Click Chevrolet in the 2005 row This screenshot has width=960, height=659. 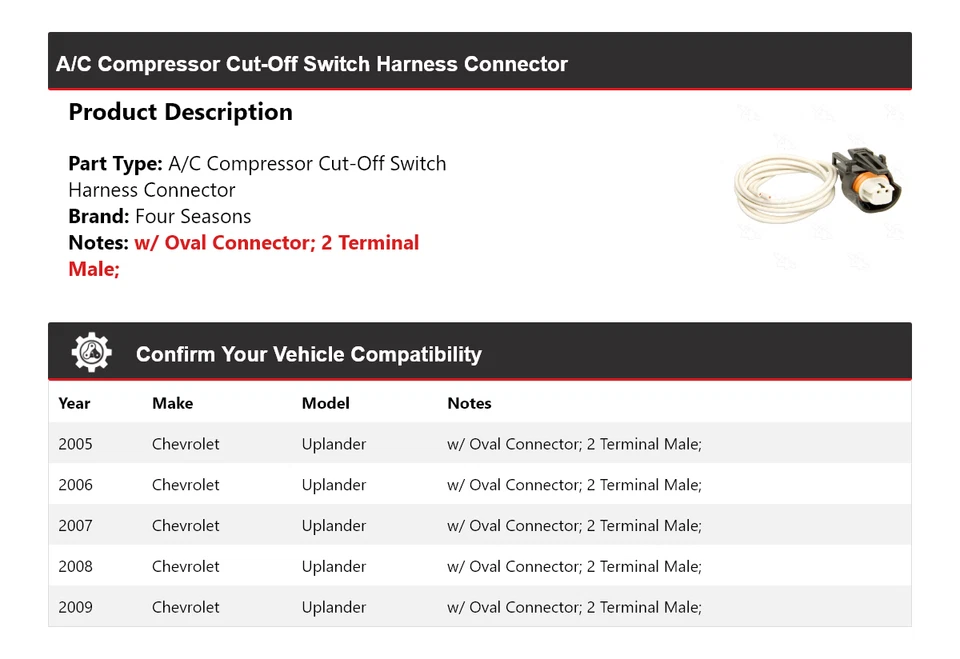[185, 444]
